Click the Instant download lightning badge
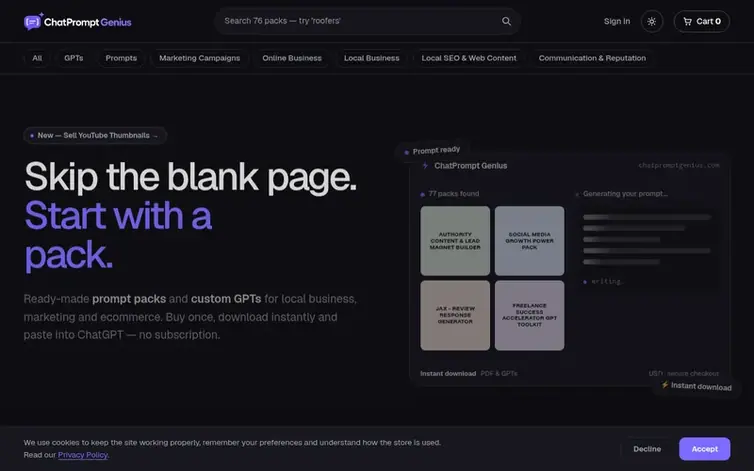The height and width of the screenshot is (471, 754). 696,386
